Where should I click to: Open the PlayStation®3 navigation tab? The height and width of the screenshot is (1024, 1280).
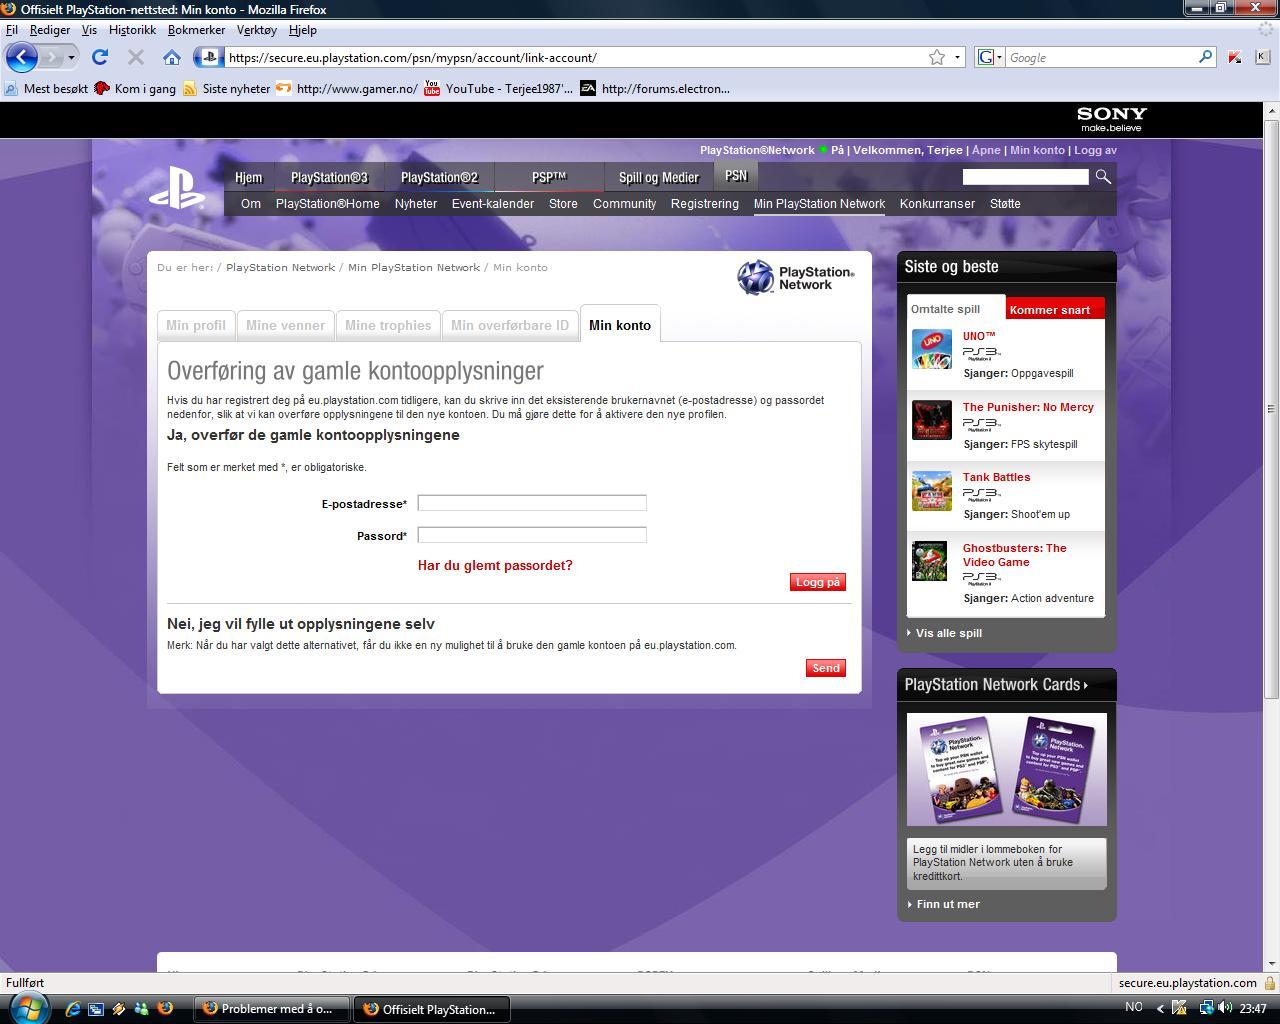329,178
